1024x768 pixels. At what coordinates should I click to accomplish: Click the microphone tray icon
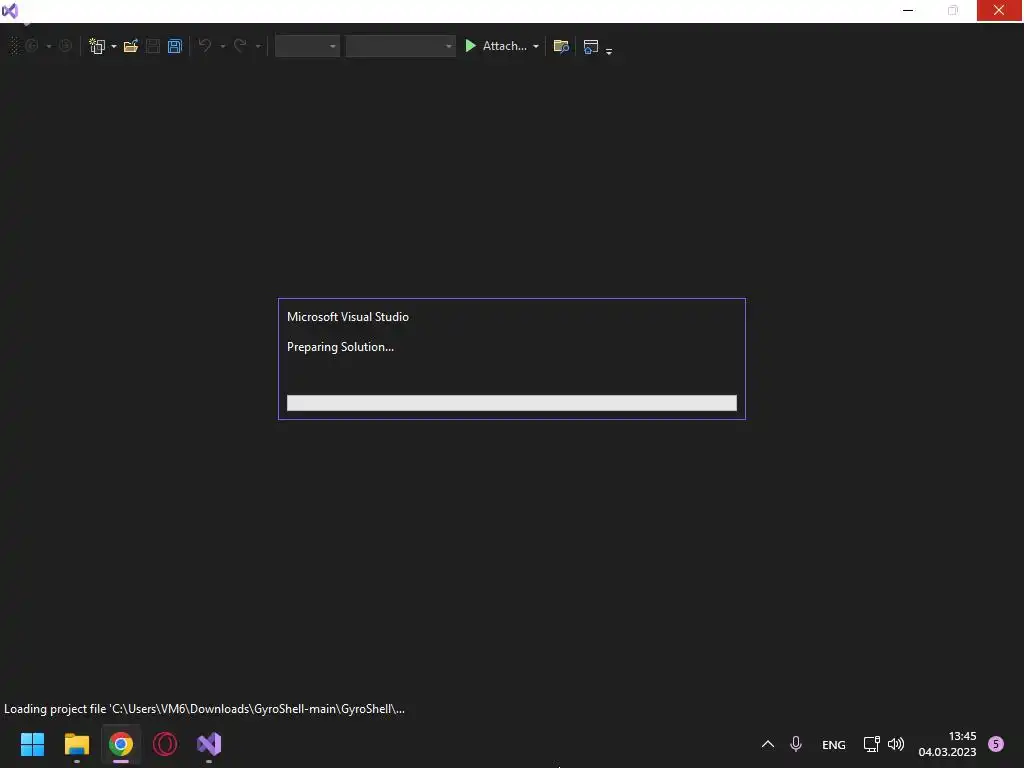pos(795,744)
